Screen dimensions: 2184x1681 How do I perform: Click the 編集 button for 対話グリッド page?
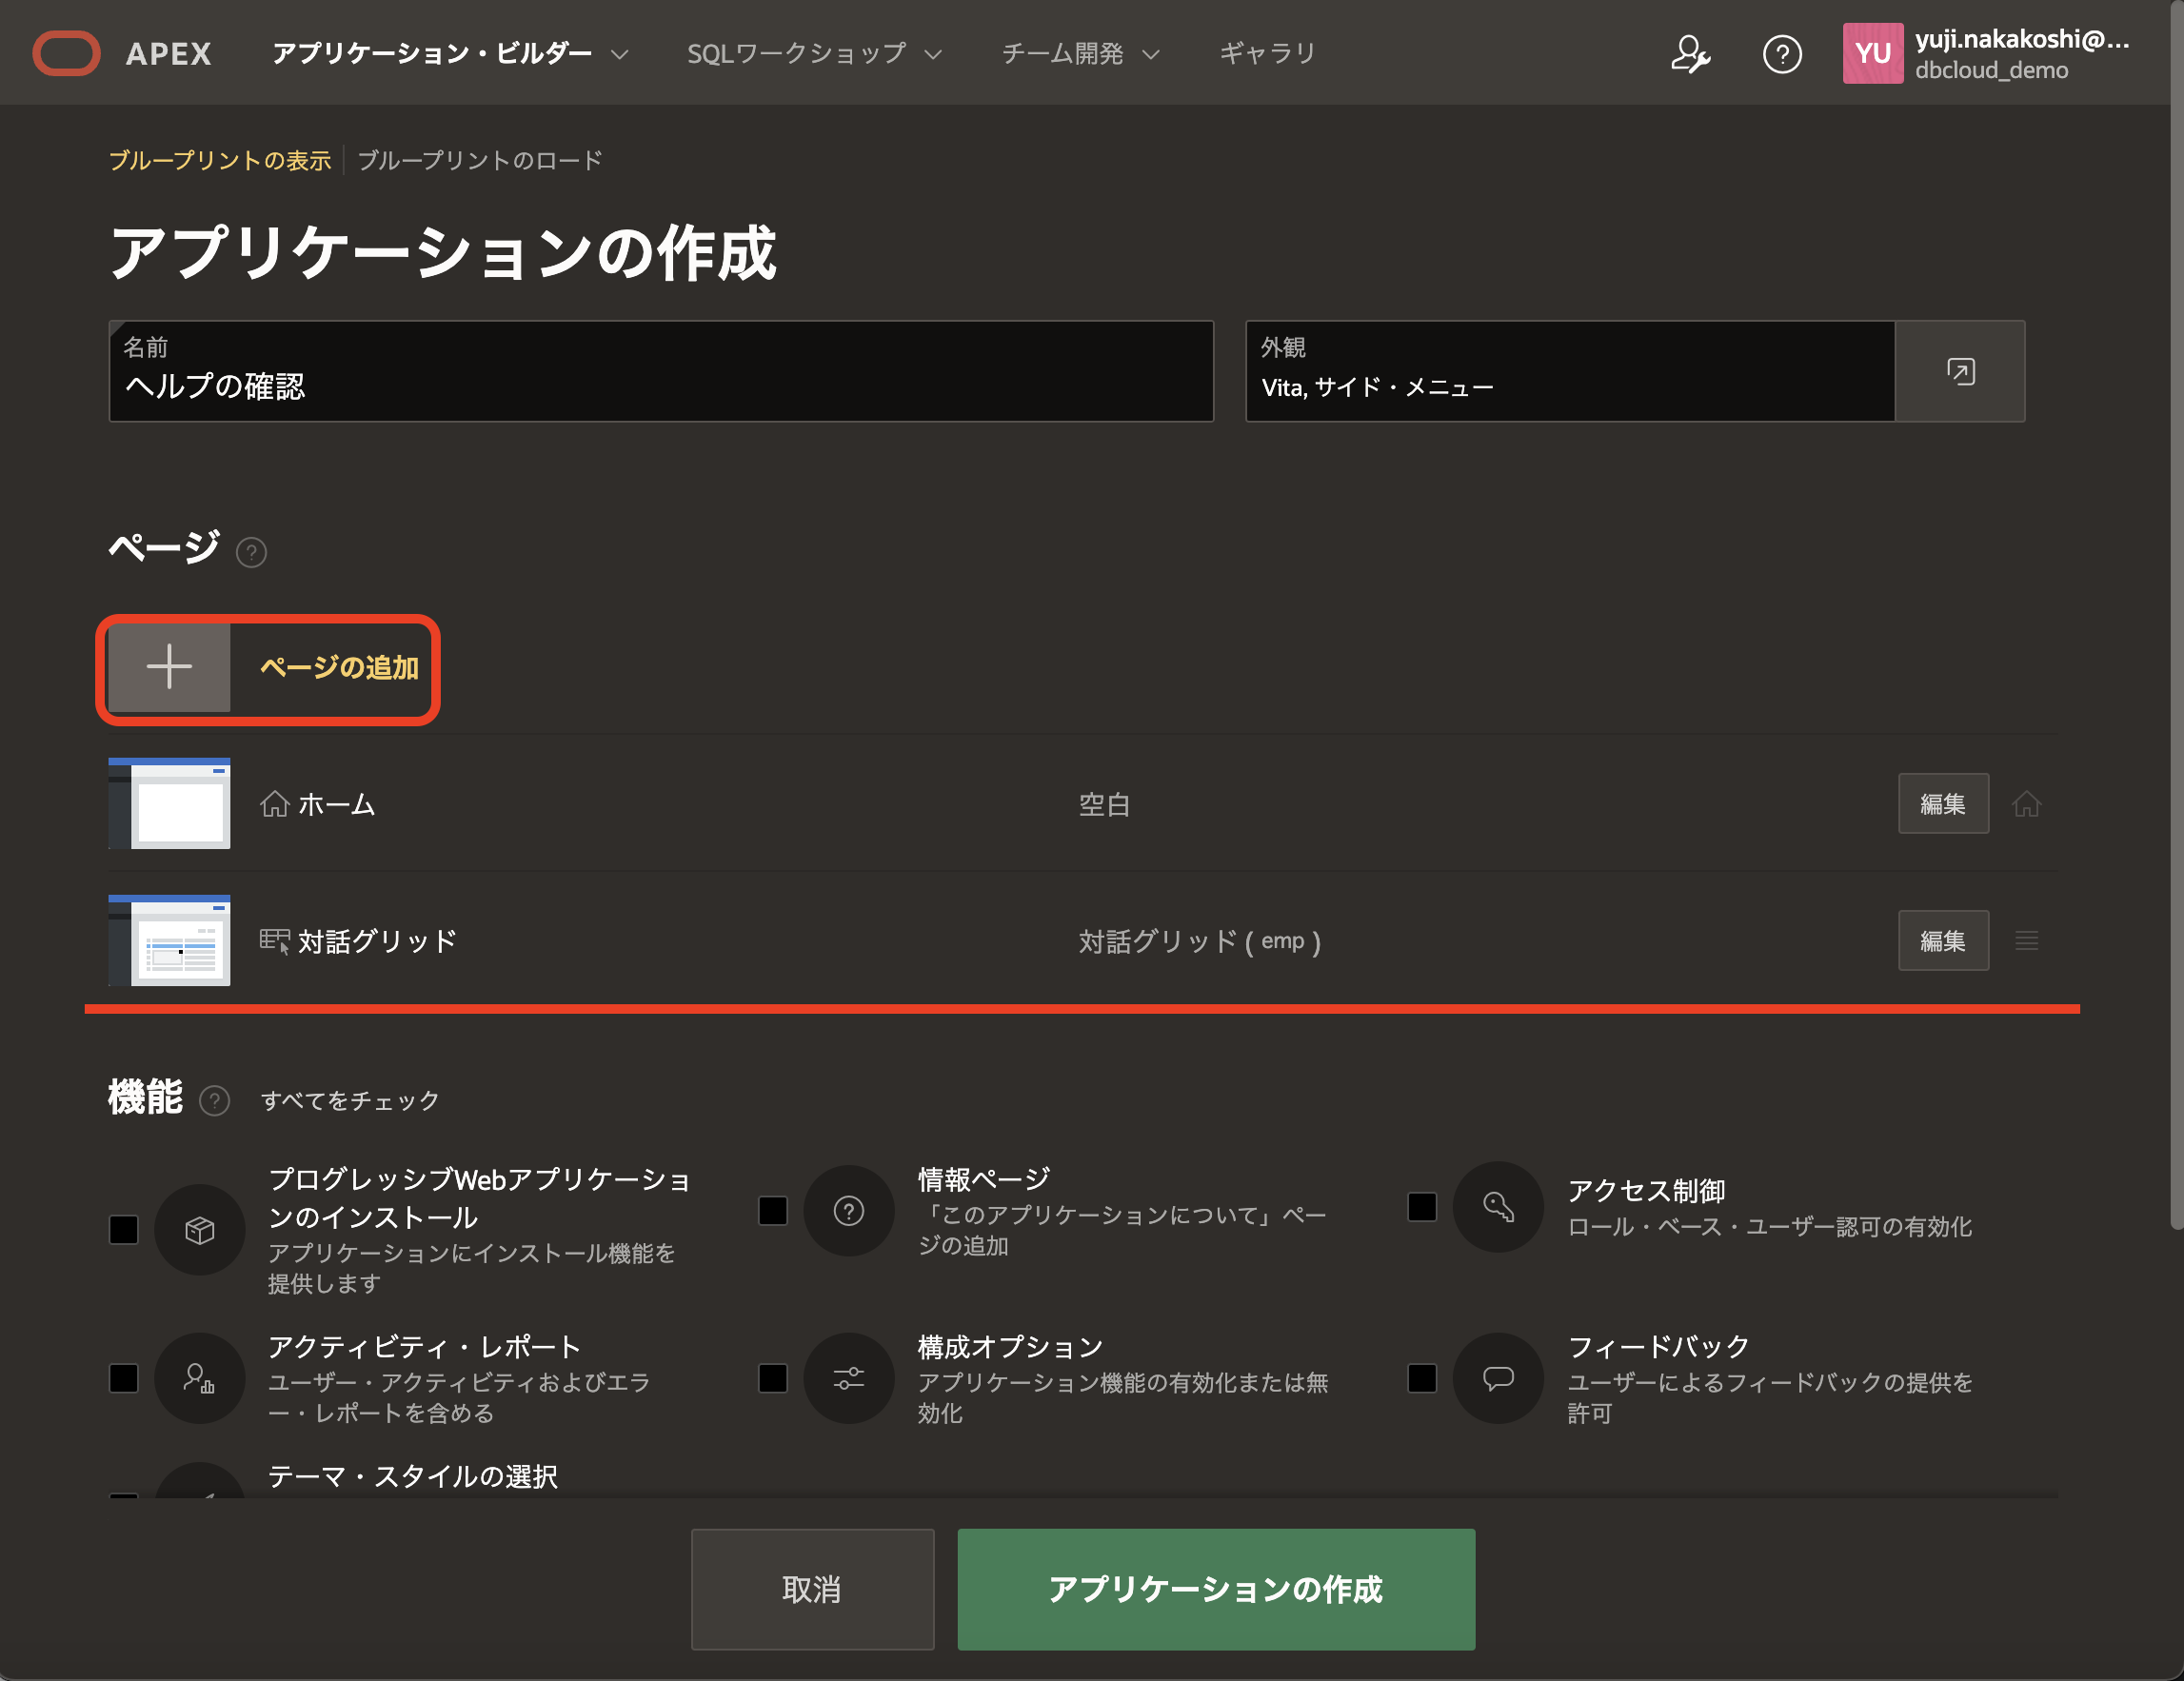1942,941
